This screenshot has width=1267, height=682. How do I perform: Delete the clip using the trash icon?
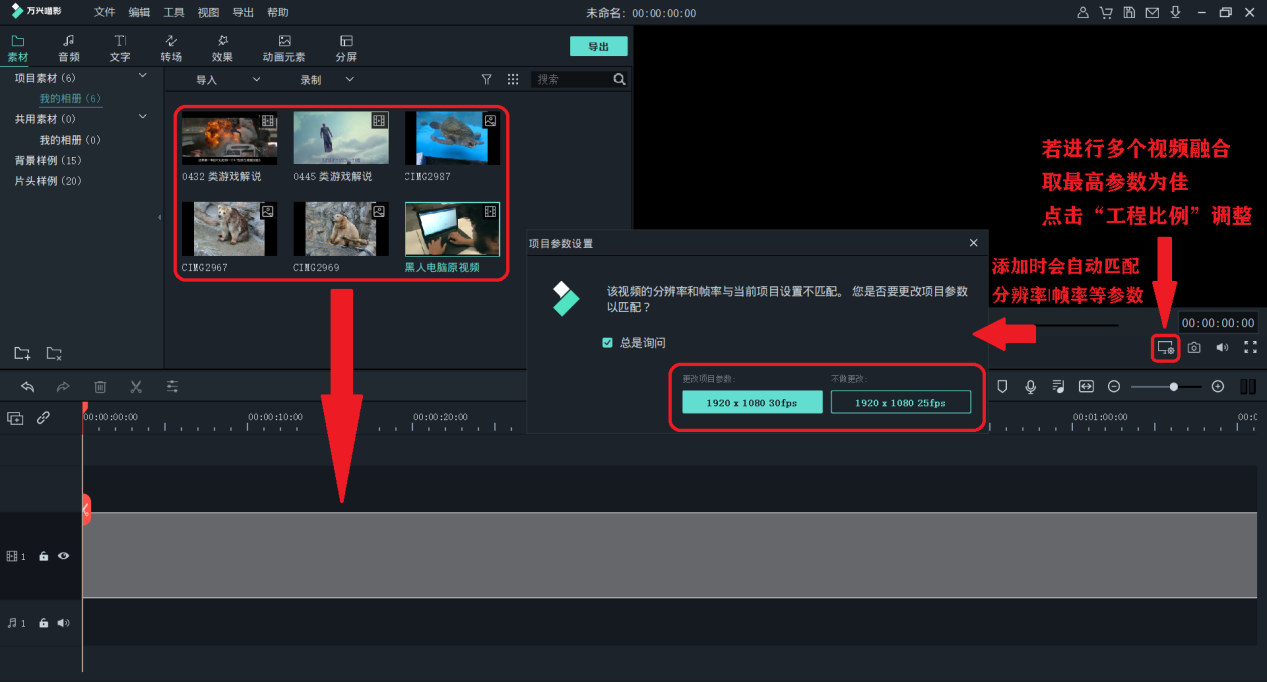[100, 386]
